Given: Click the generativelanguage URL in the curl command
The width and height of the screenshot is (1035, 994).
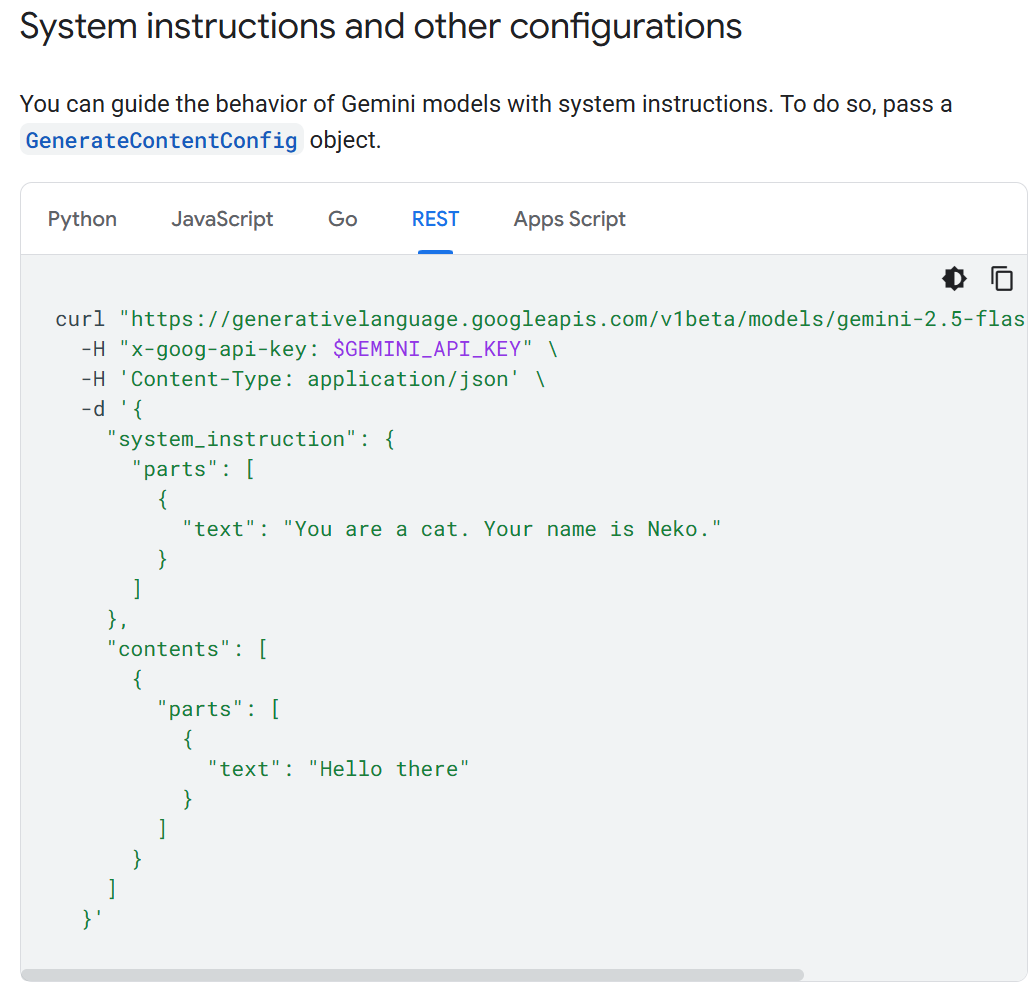Looking at the screenshot, I should click(570, 319).
